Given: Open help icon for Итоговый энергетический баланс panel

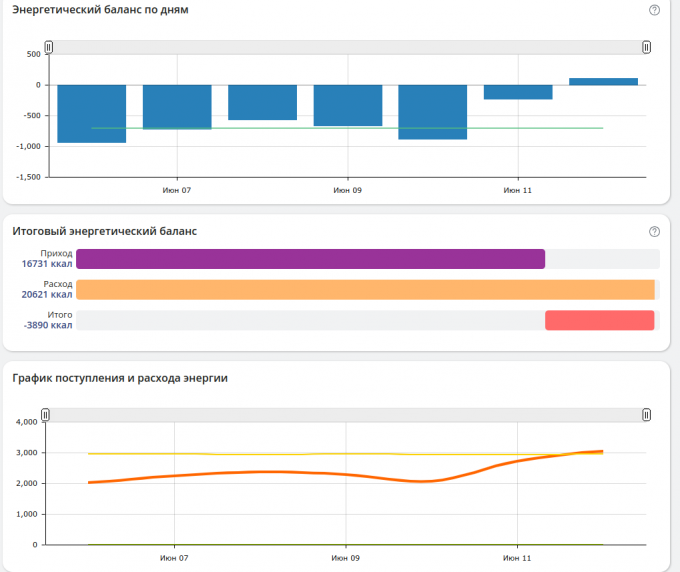Looking at the screenshot, I should (x=654, y=231).
